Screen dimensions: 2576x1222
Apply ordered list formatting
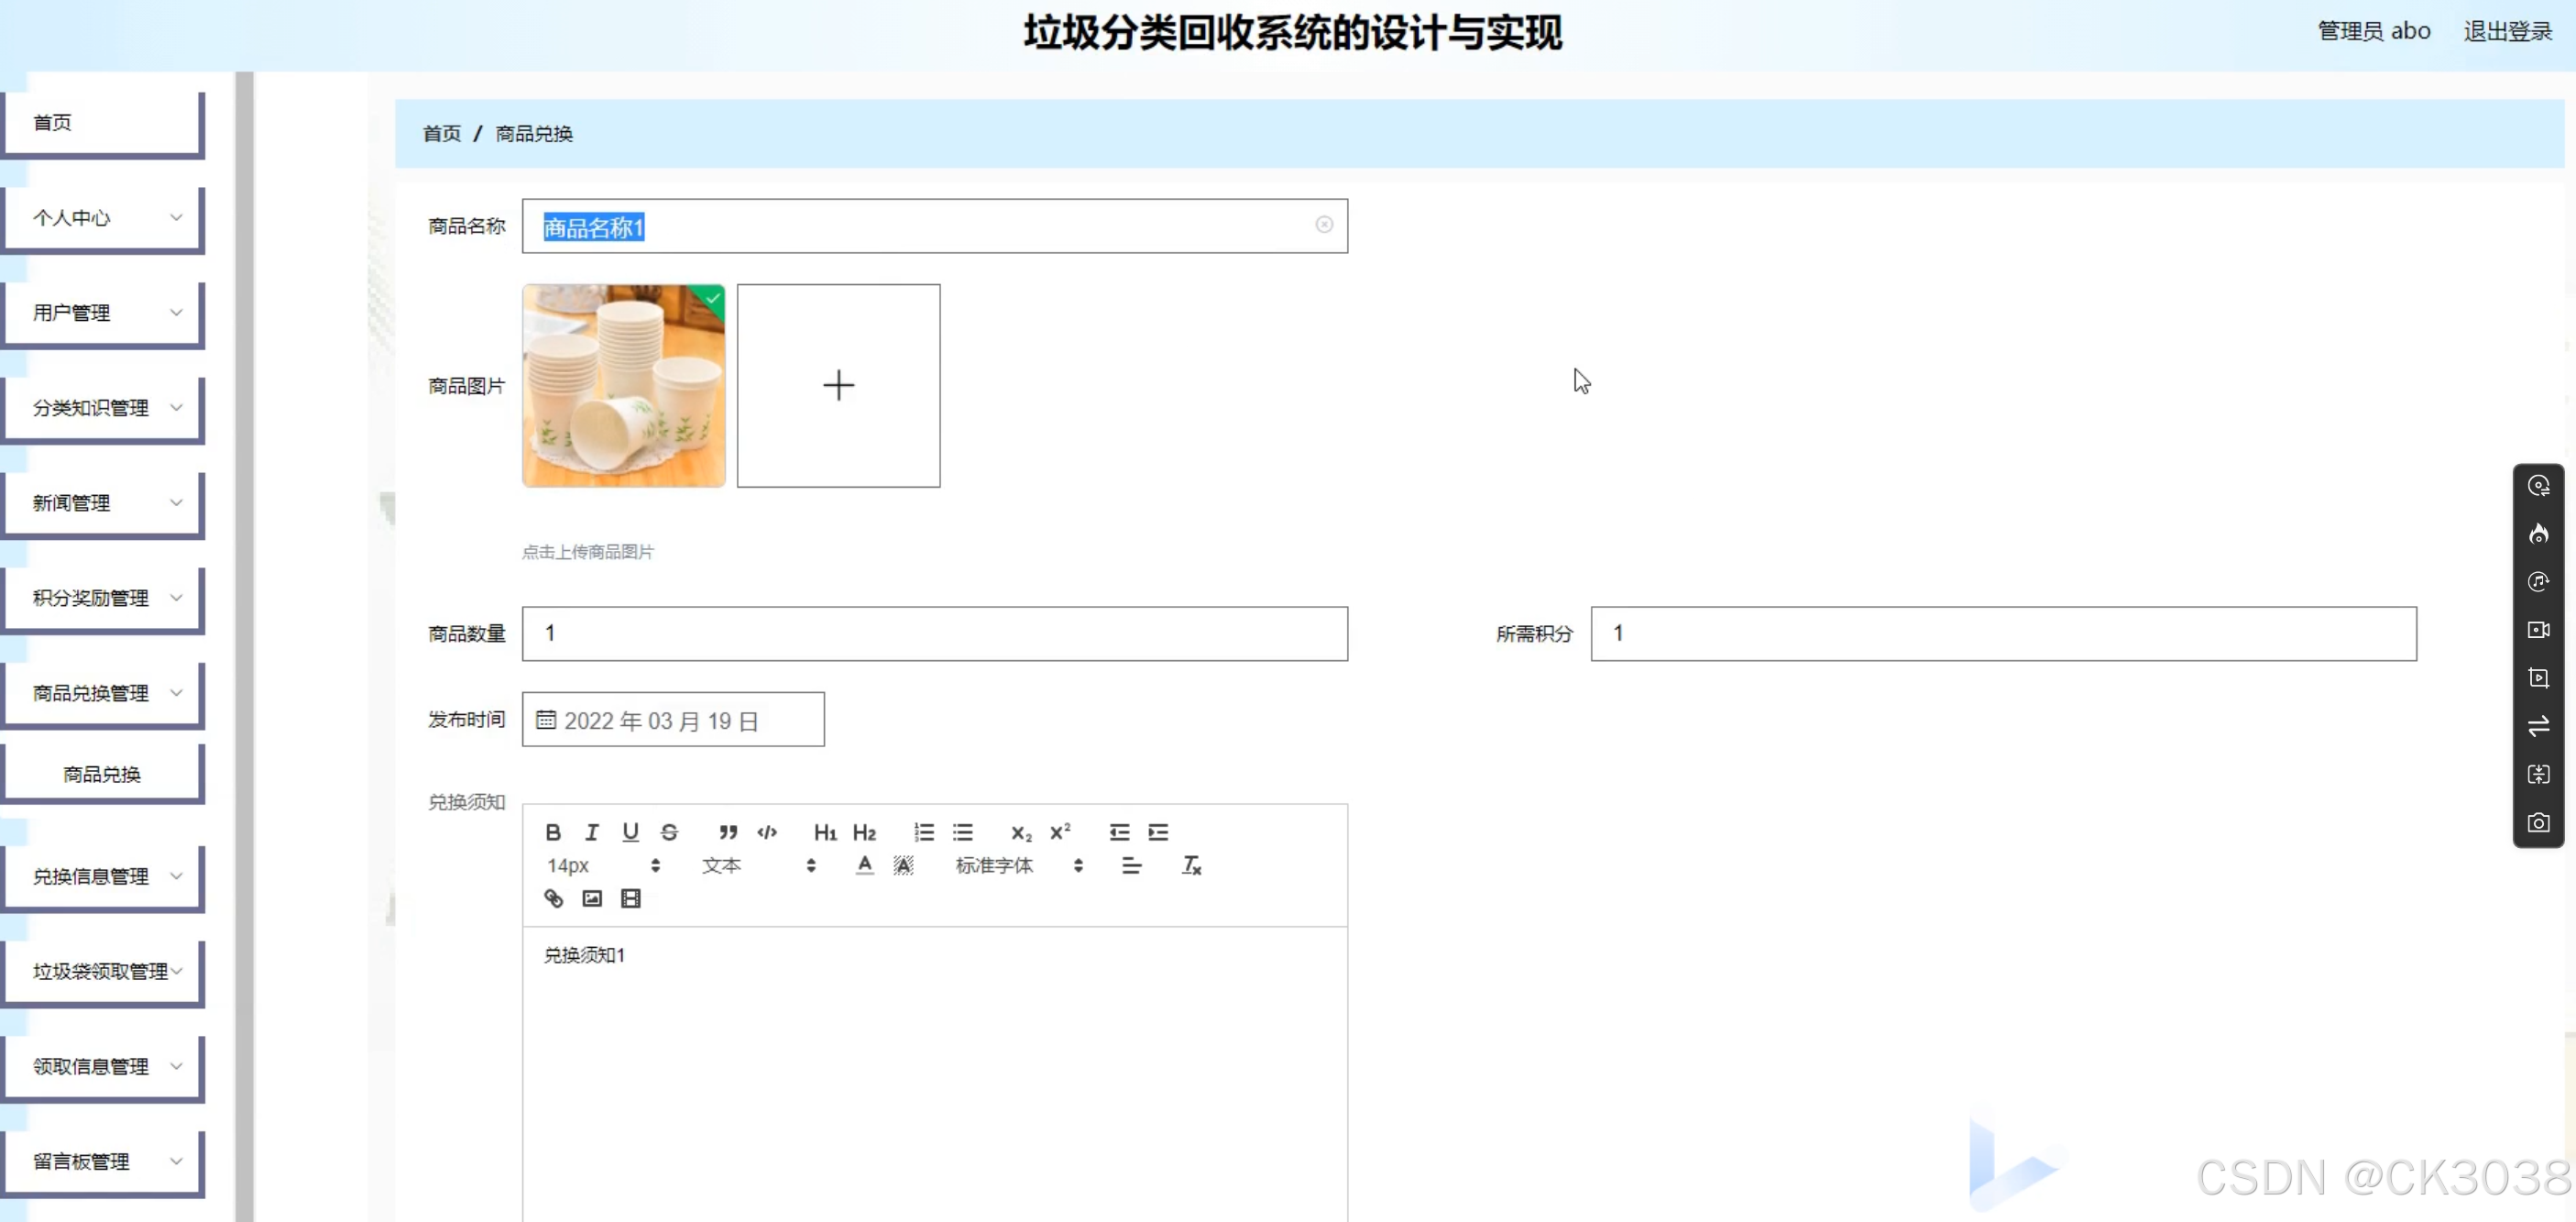pyautogui.click(x=924, y=832)
